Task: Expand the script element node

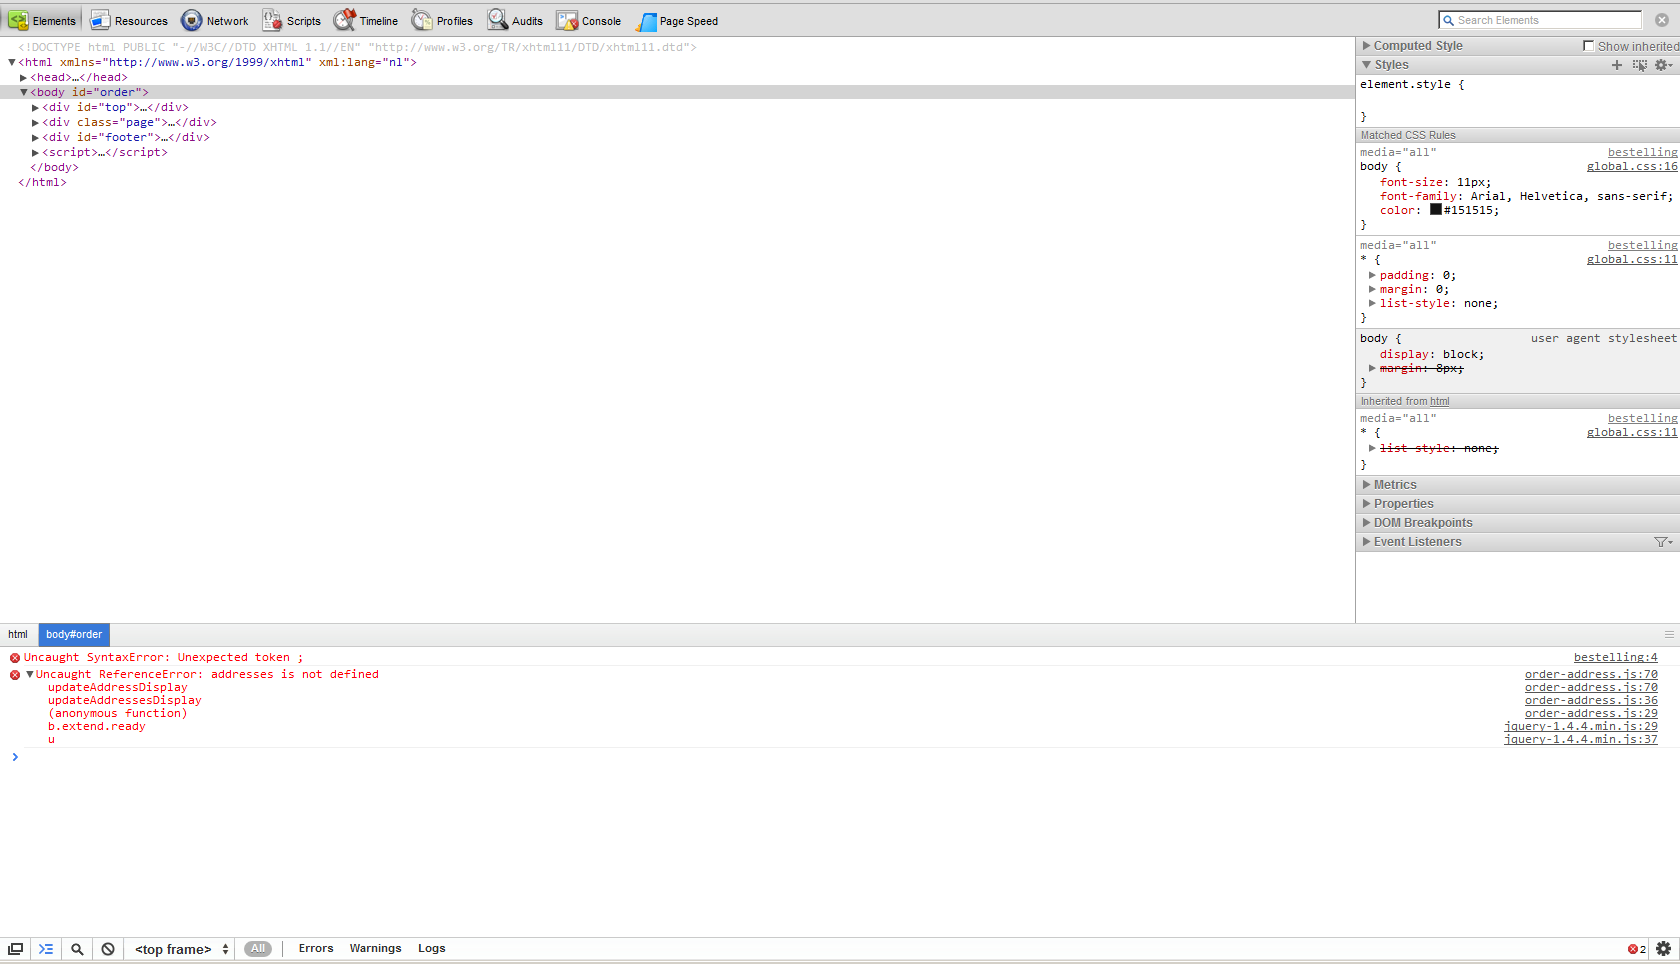Action: tap(35, 152)
